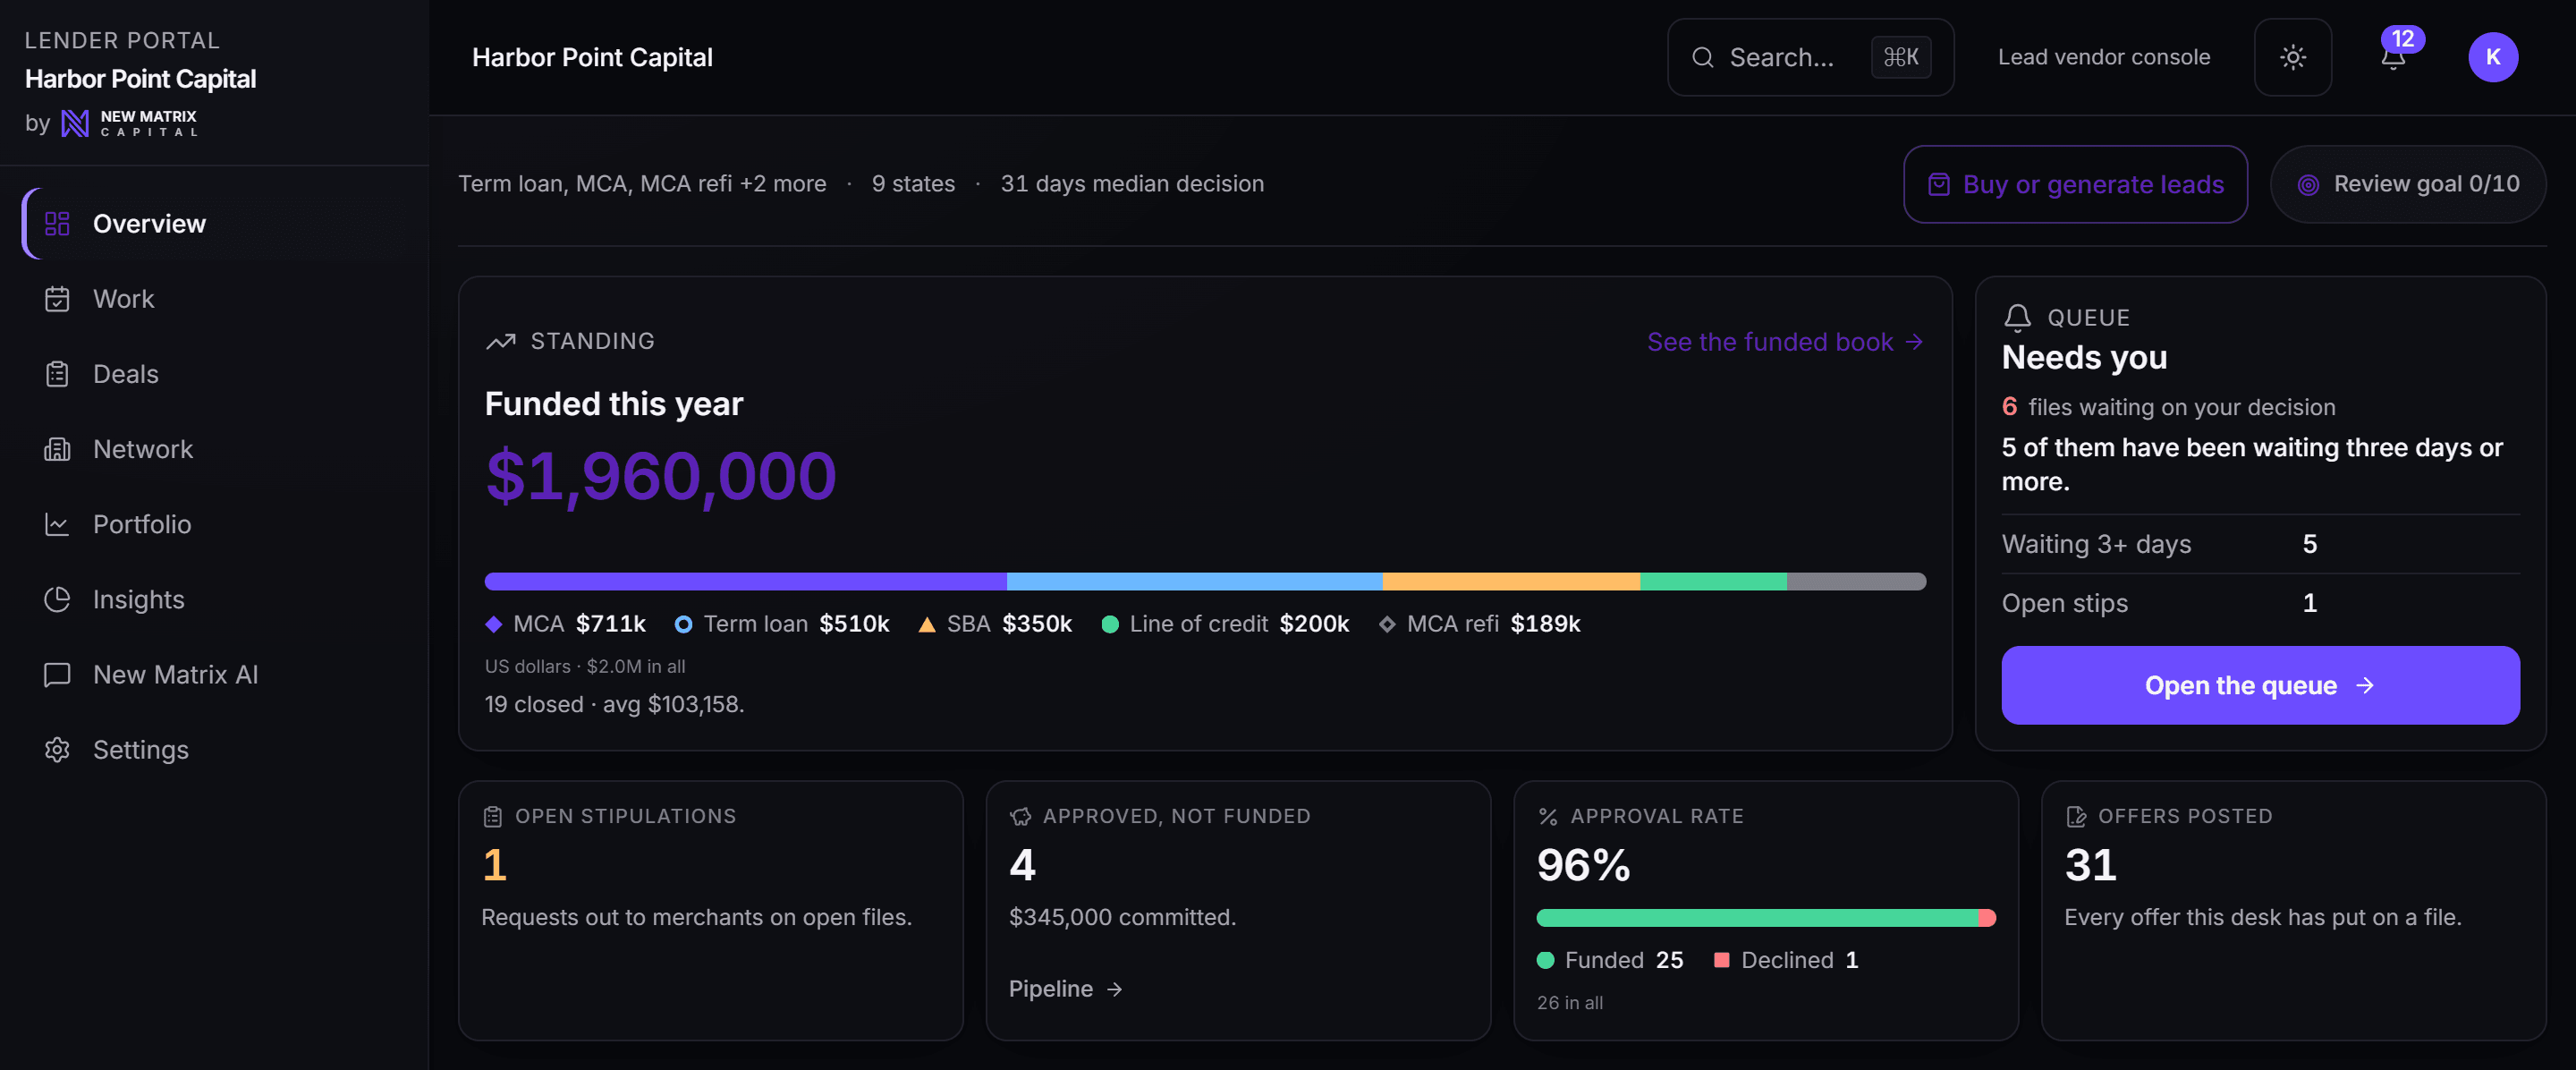The height and width of the screenshot is (1070, 2576).
Task: Click the Funded 25 legend entry
Action: point(1610,960)
